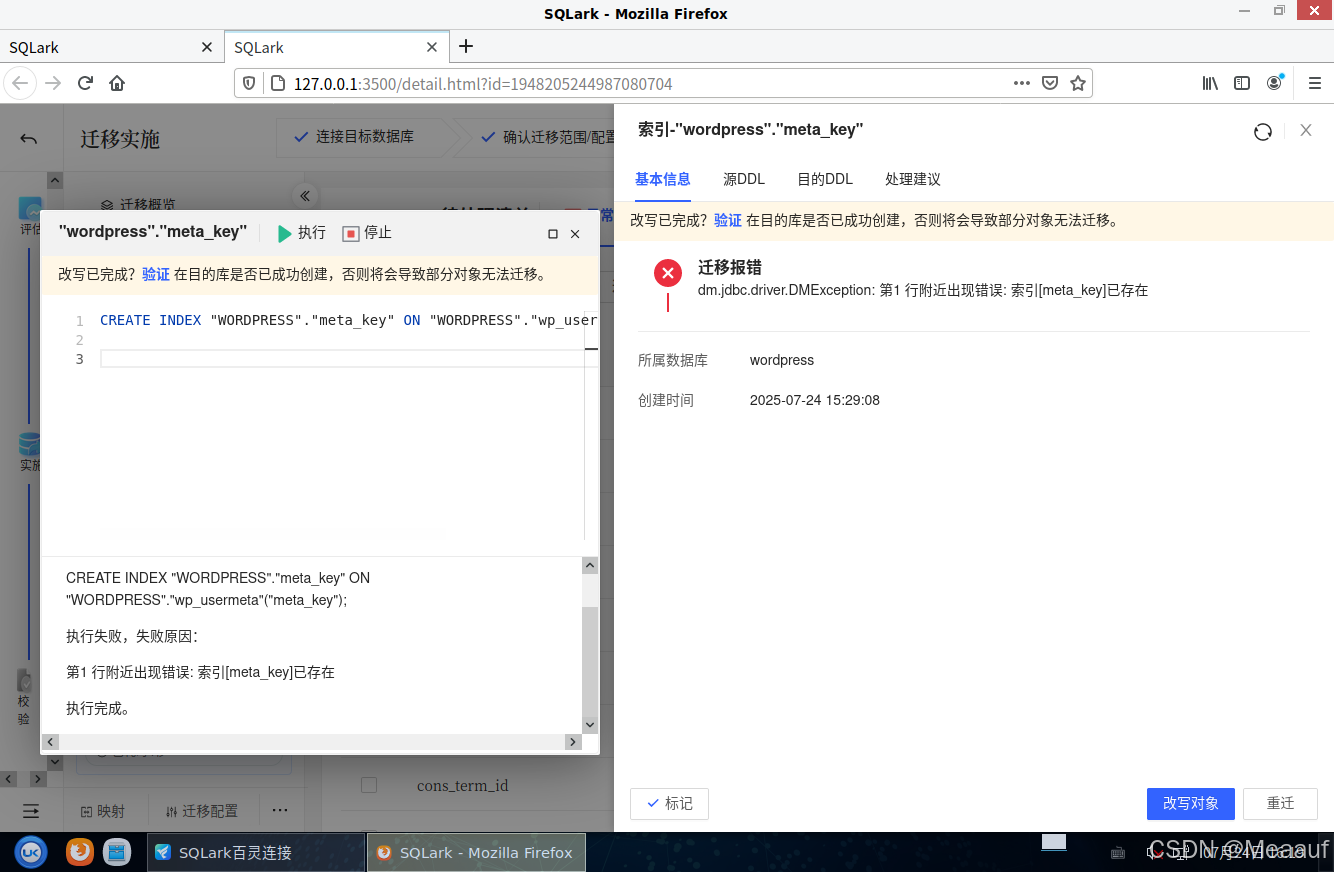
Task: Close the second SQLark browser tab
Action: 432,47
